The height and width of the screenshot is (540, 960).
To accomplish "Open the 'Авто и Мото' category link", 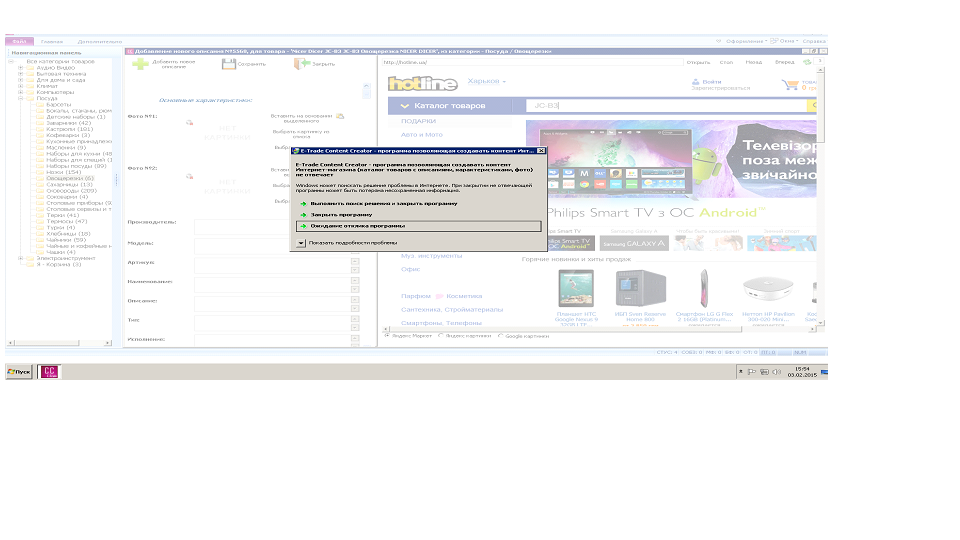I will click(x=422, y=135).
